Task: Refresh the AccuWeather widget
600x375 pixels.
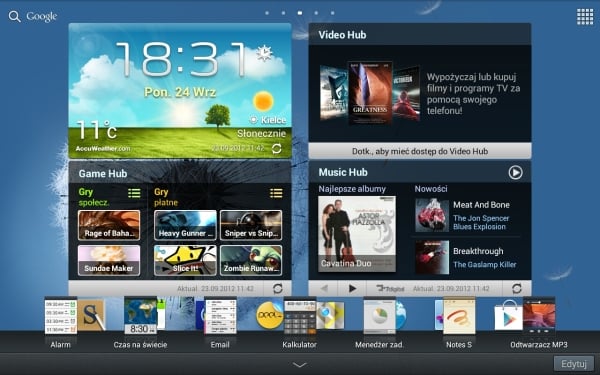Action: click(276, 149)
